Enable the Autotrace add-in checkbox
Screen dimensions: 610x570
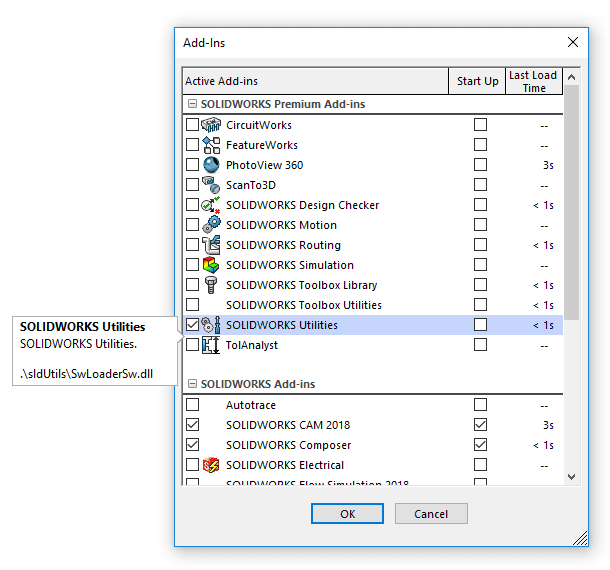(192, 405)
